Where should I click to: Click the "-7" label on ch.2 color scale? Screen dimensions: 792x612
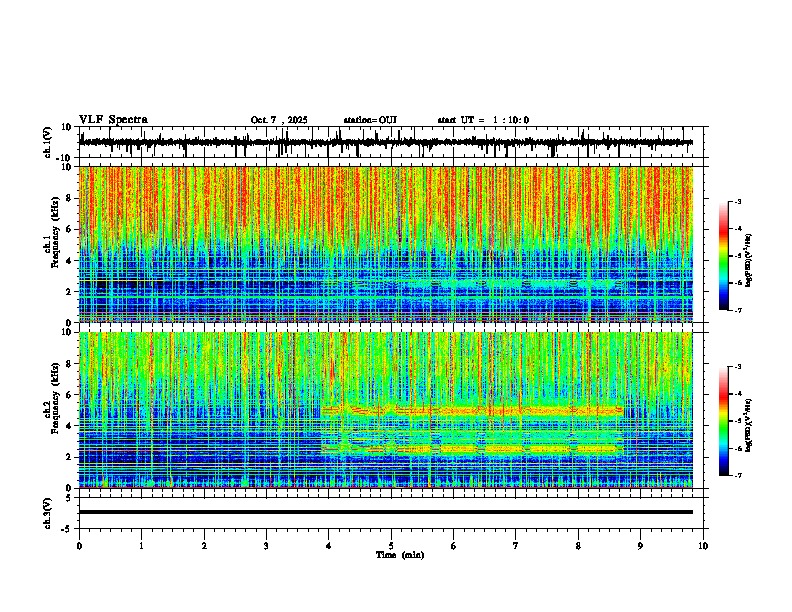[x=737, y=476]
